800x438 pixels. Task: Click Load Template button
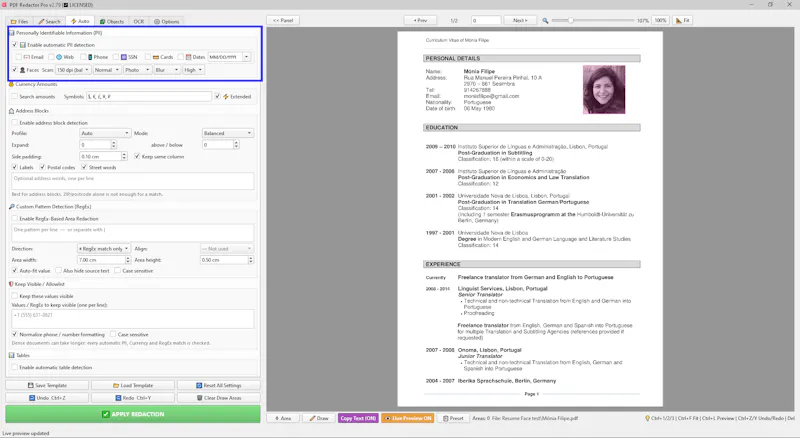pos(133,385)
